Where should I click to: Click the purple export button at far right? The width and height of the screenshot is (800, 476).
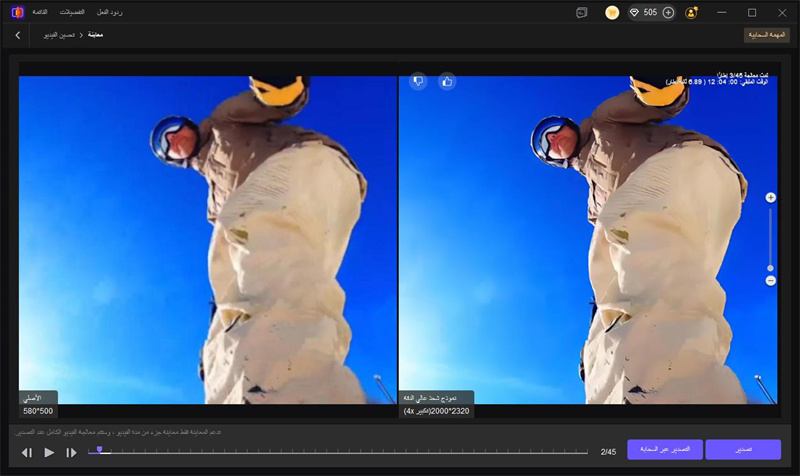click(x=743, y=450)
